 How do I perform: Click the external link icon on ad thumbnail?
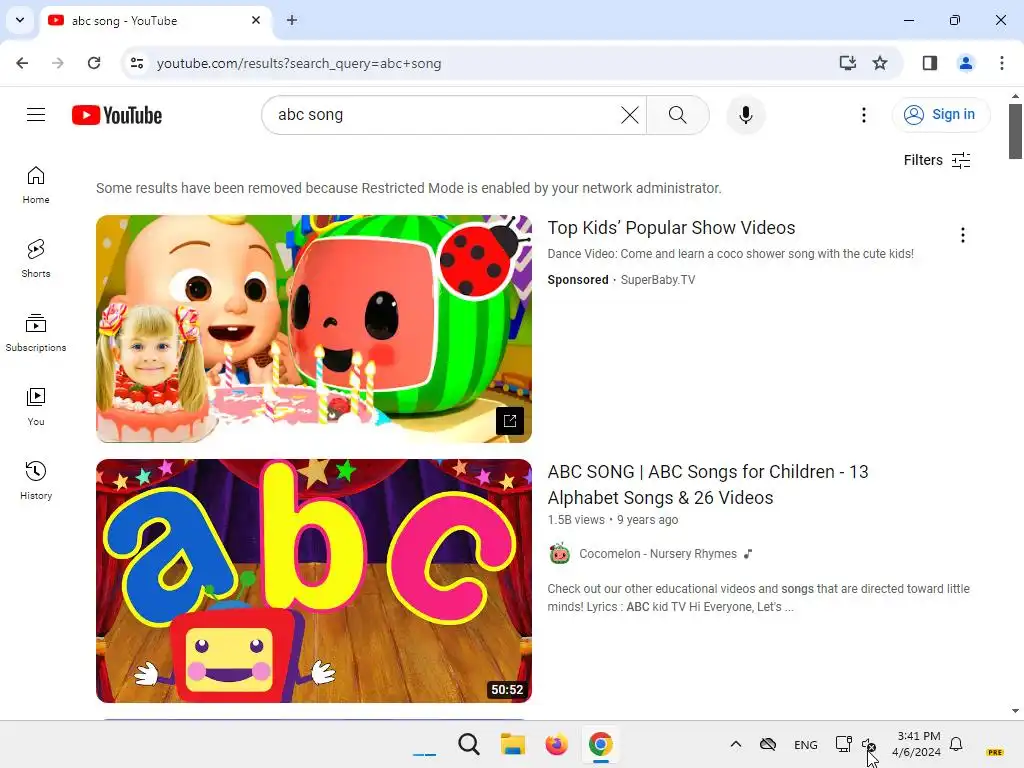point(509,421)
